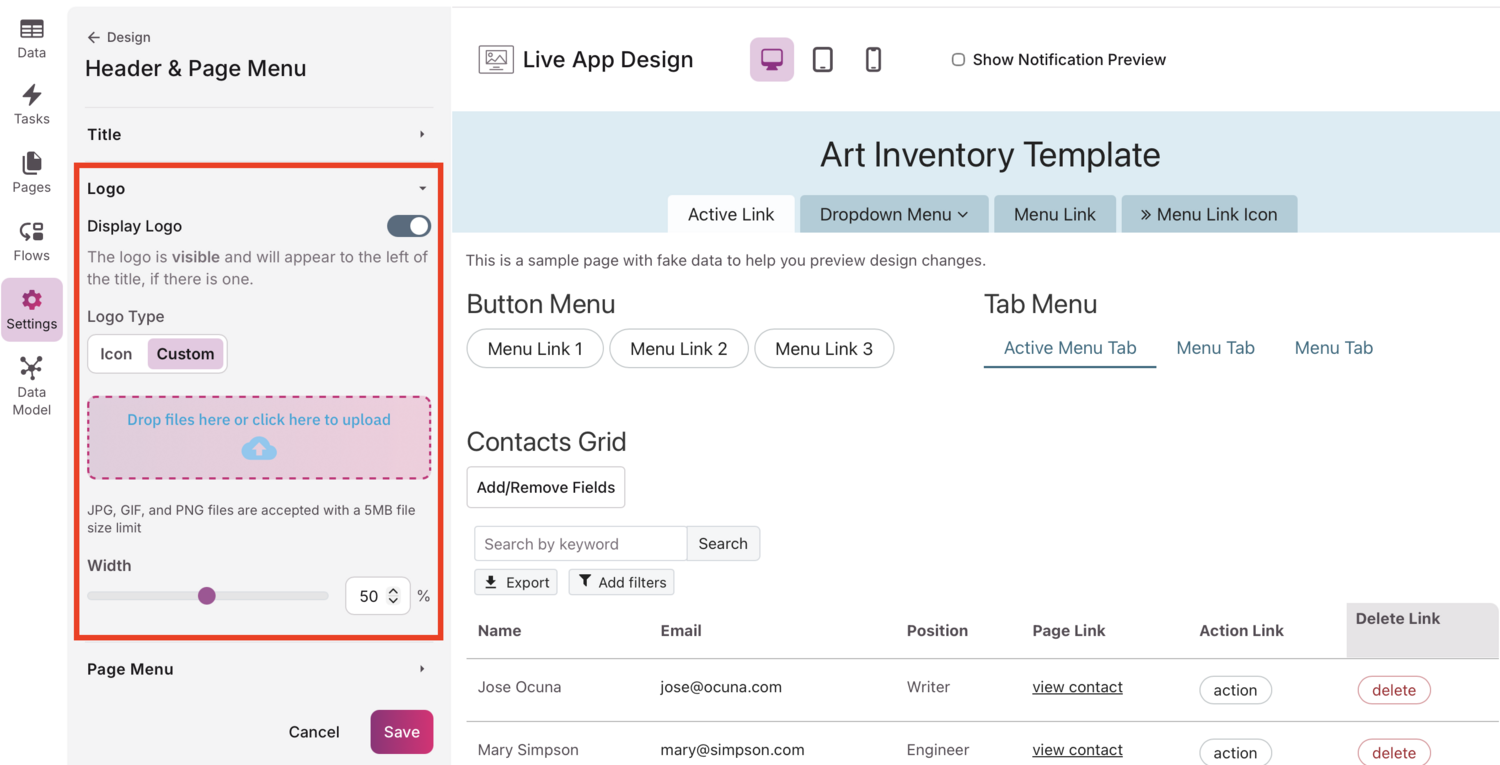The height and width of the screenshot is (765, 1500).
Task: Go back to Design via back link
Action: [x=119, y=37]
